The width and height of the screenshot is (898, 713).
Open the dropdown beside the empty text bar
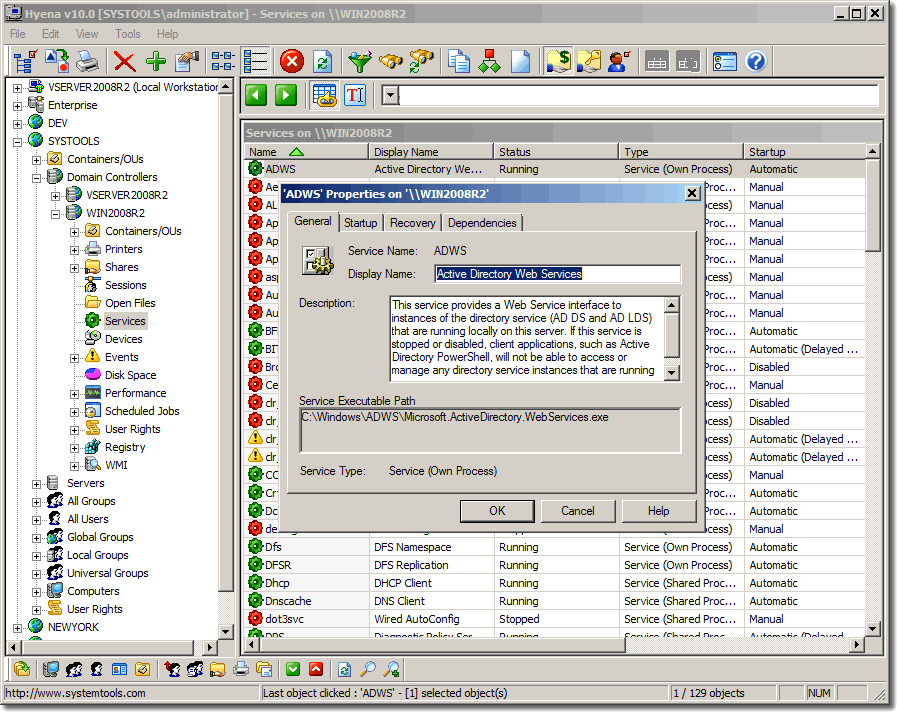coord(390,95)
